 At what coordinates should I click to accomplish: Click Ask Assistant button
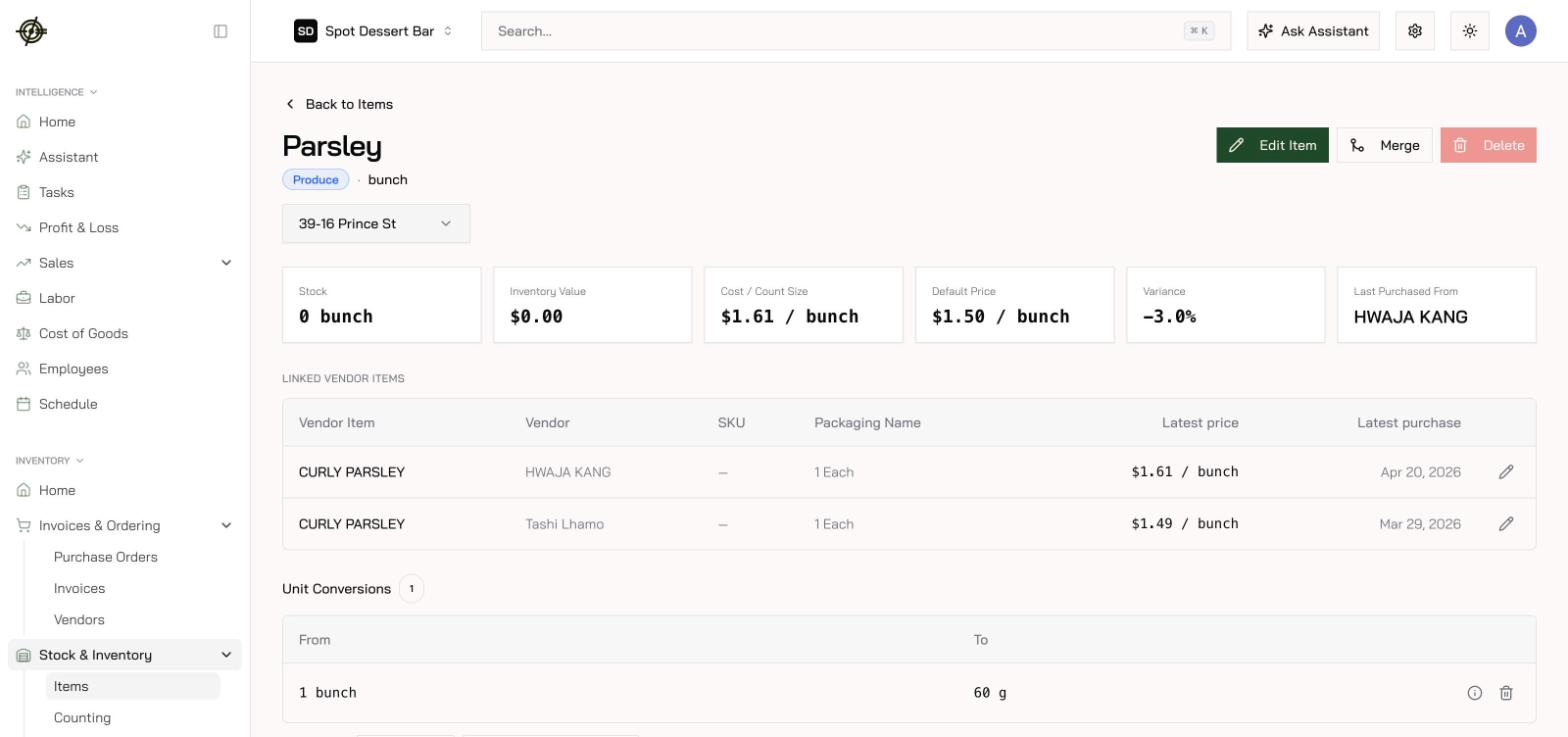1313,31
